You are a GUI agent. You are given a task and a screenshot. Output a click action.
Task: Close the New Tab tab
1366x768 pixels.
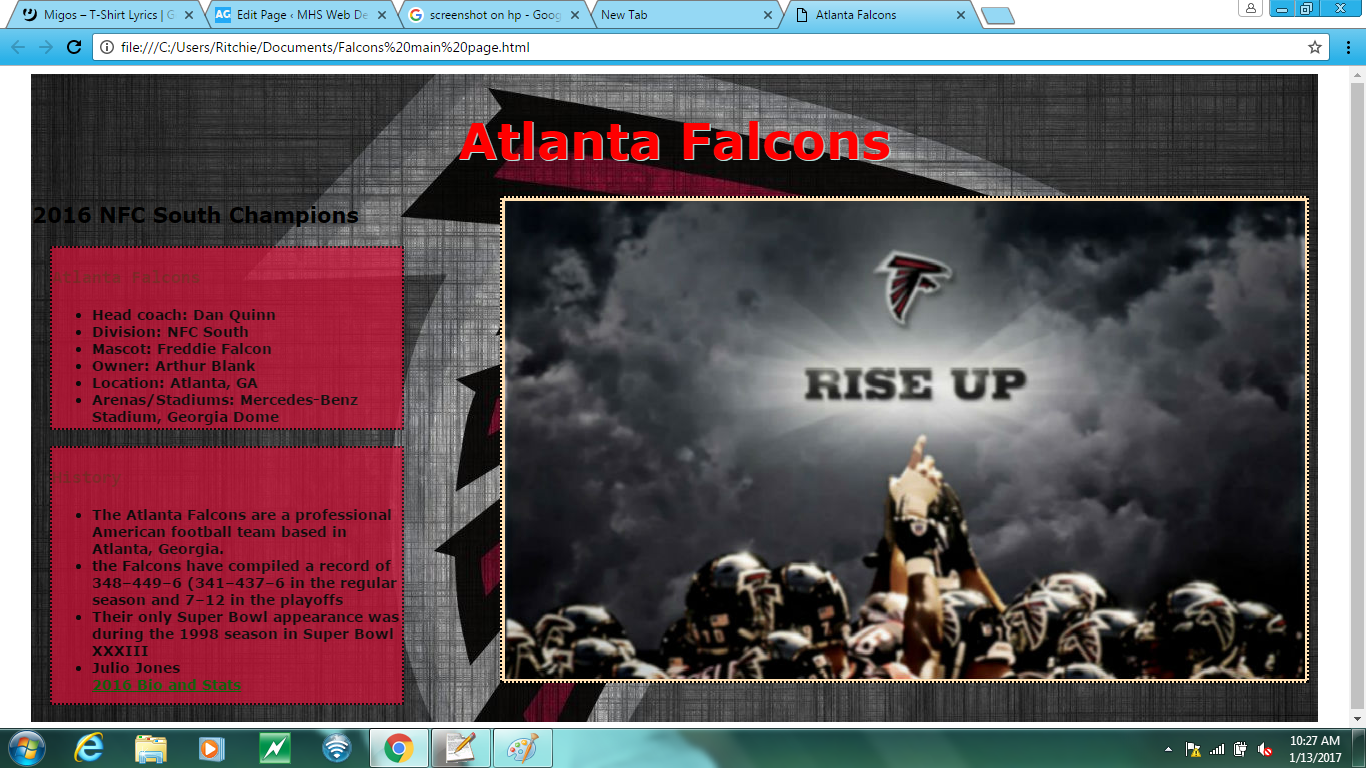[x=768, y=15]
